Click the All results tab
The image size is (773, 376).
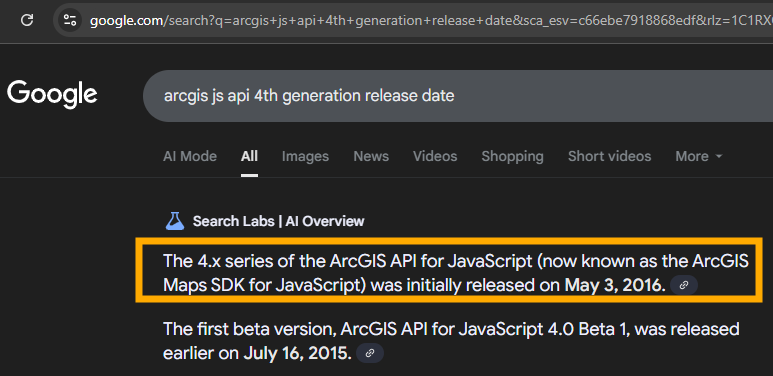coord(249,157)
